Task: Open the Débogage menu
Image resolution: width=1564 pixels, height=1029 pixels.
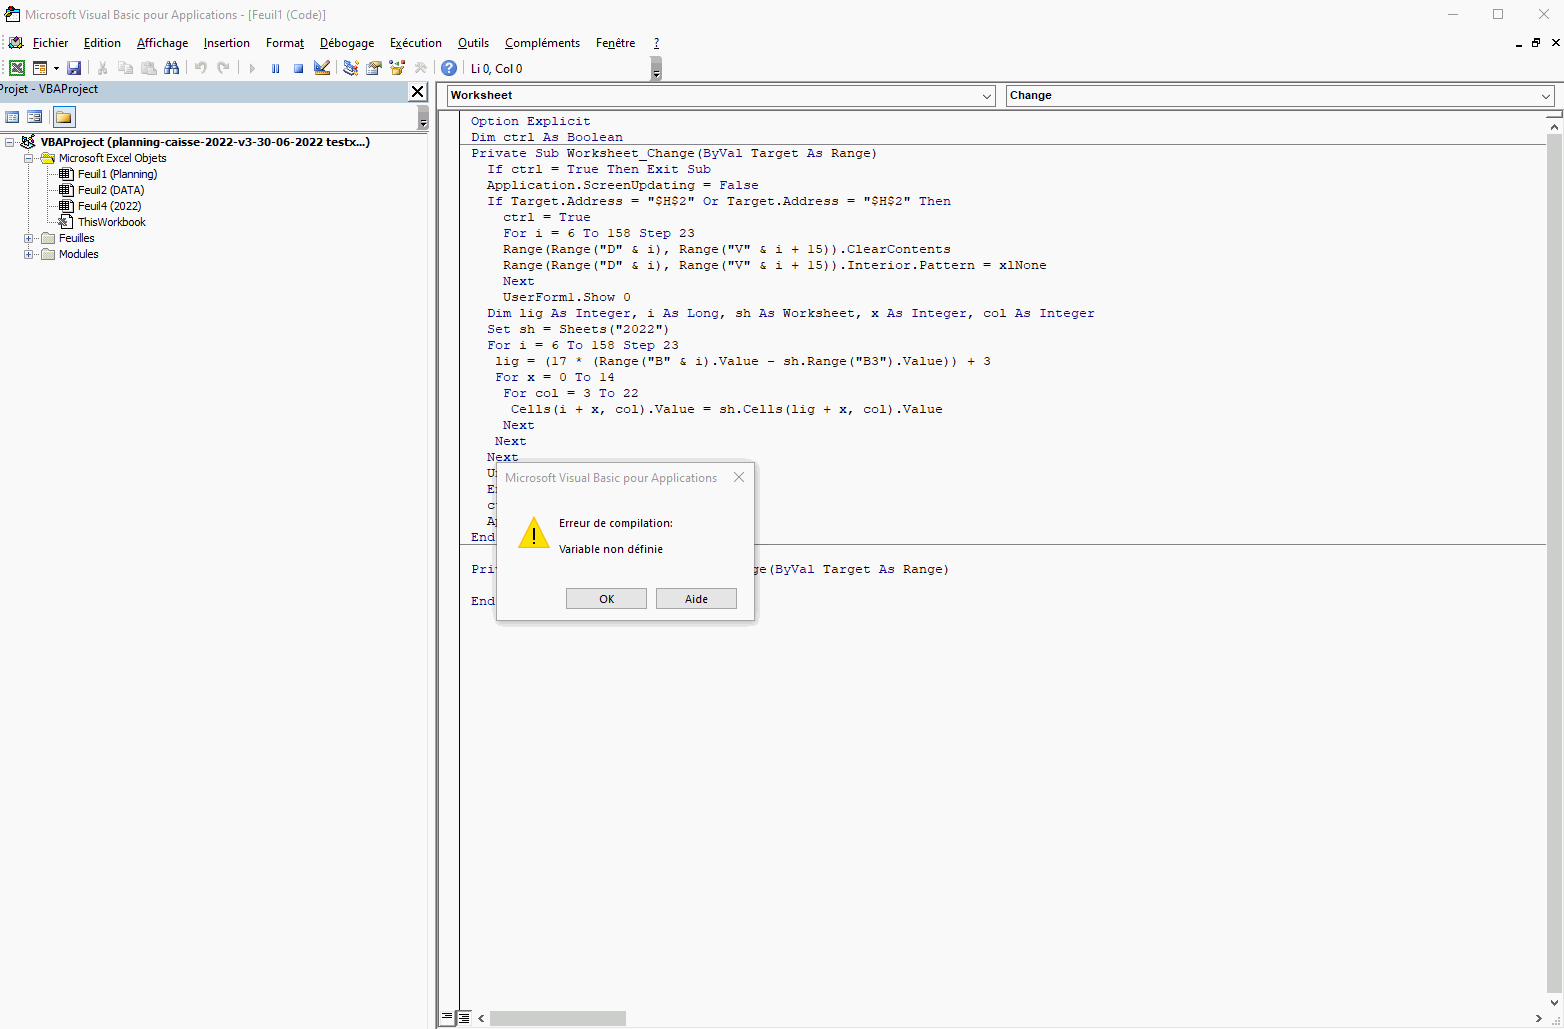Action: point(346,43)
